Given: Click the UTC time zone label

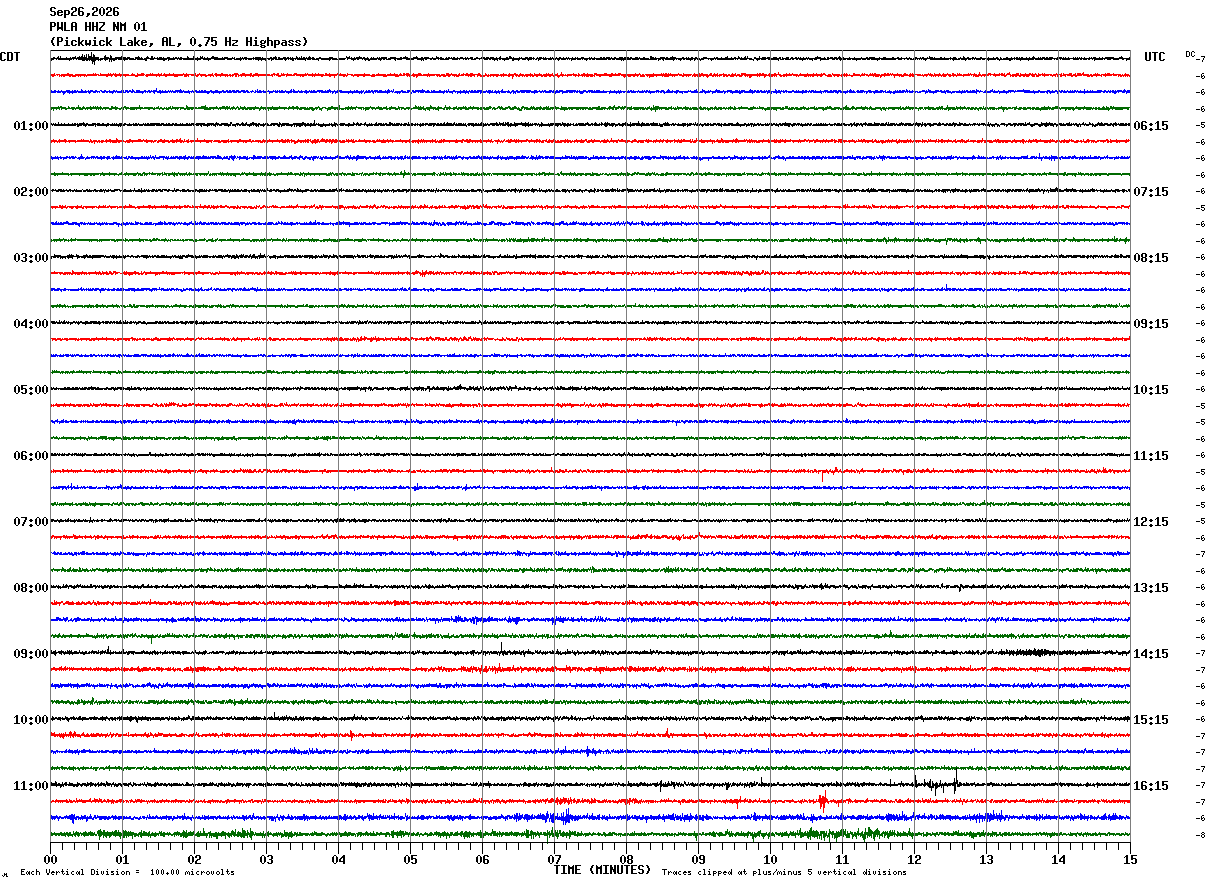Looking at the screenshot, I should pos(1155,57).
